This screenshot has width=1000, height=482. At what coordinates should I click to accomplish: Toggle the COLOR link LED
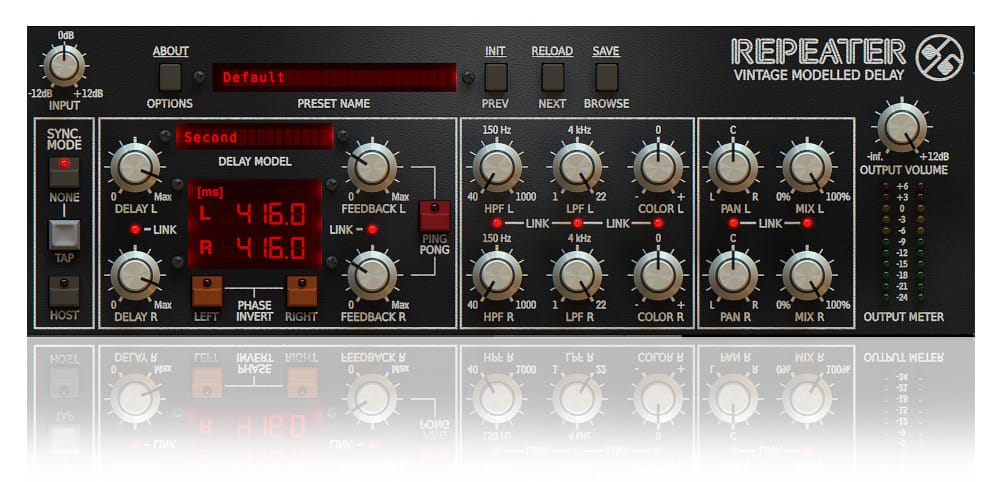coord(658,223)
